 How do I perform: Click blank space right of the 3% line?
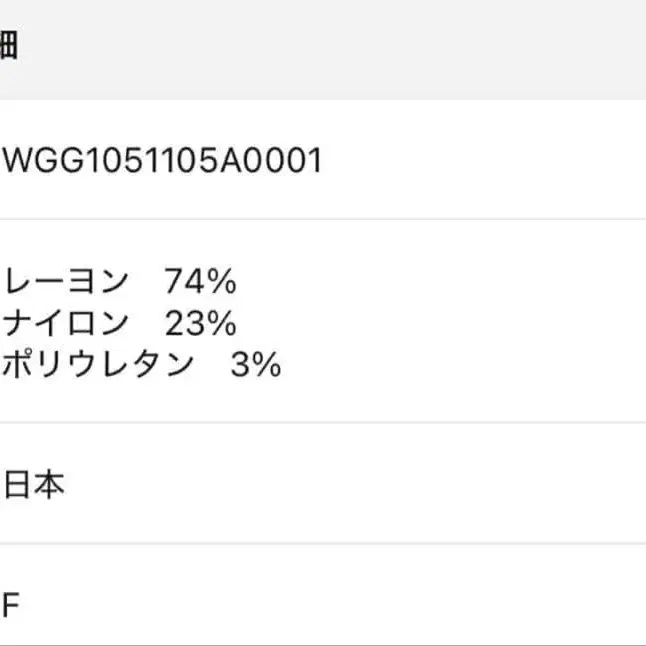(460, 364)
